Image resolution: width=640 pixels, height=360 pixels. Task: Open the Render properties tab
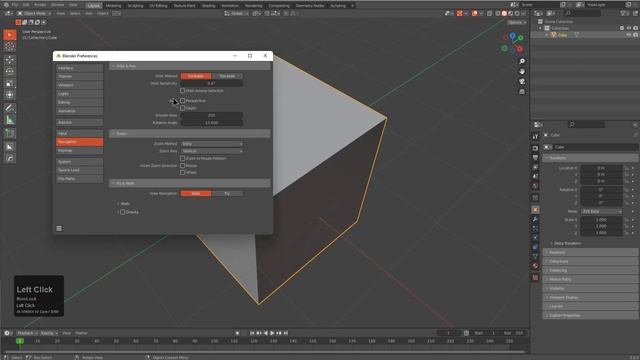[536, 148]
